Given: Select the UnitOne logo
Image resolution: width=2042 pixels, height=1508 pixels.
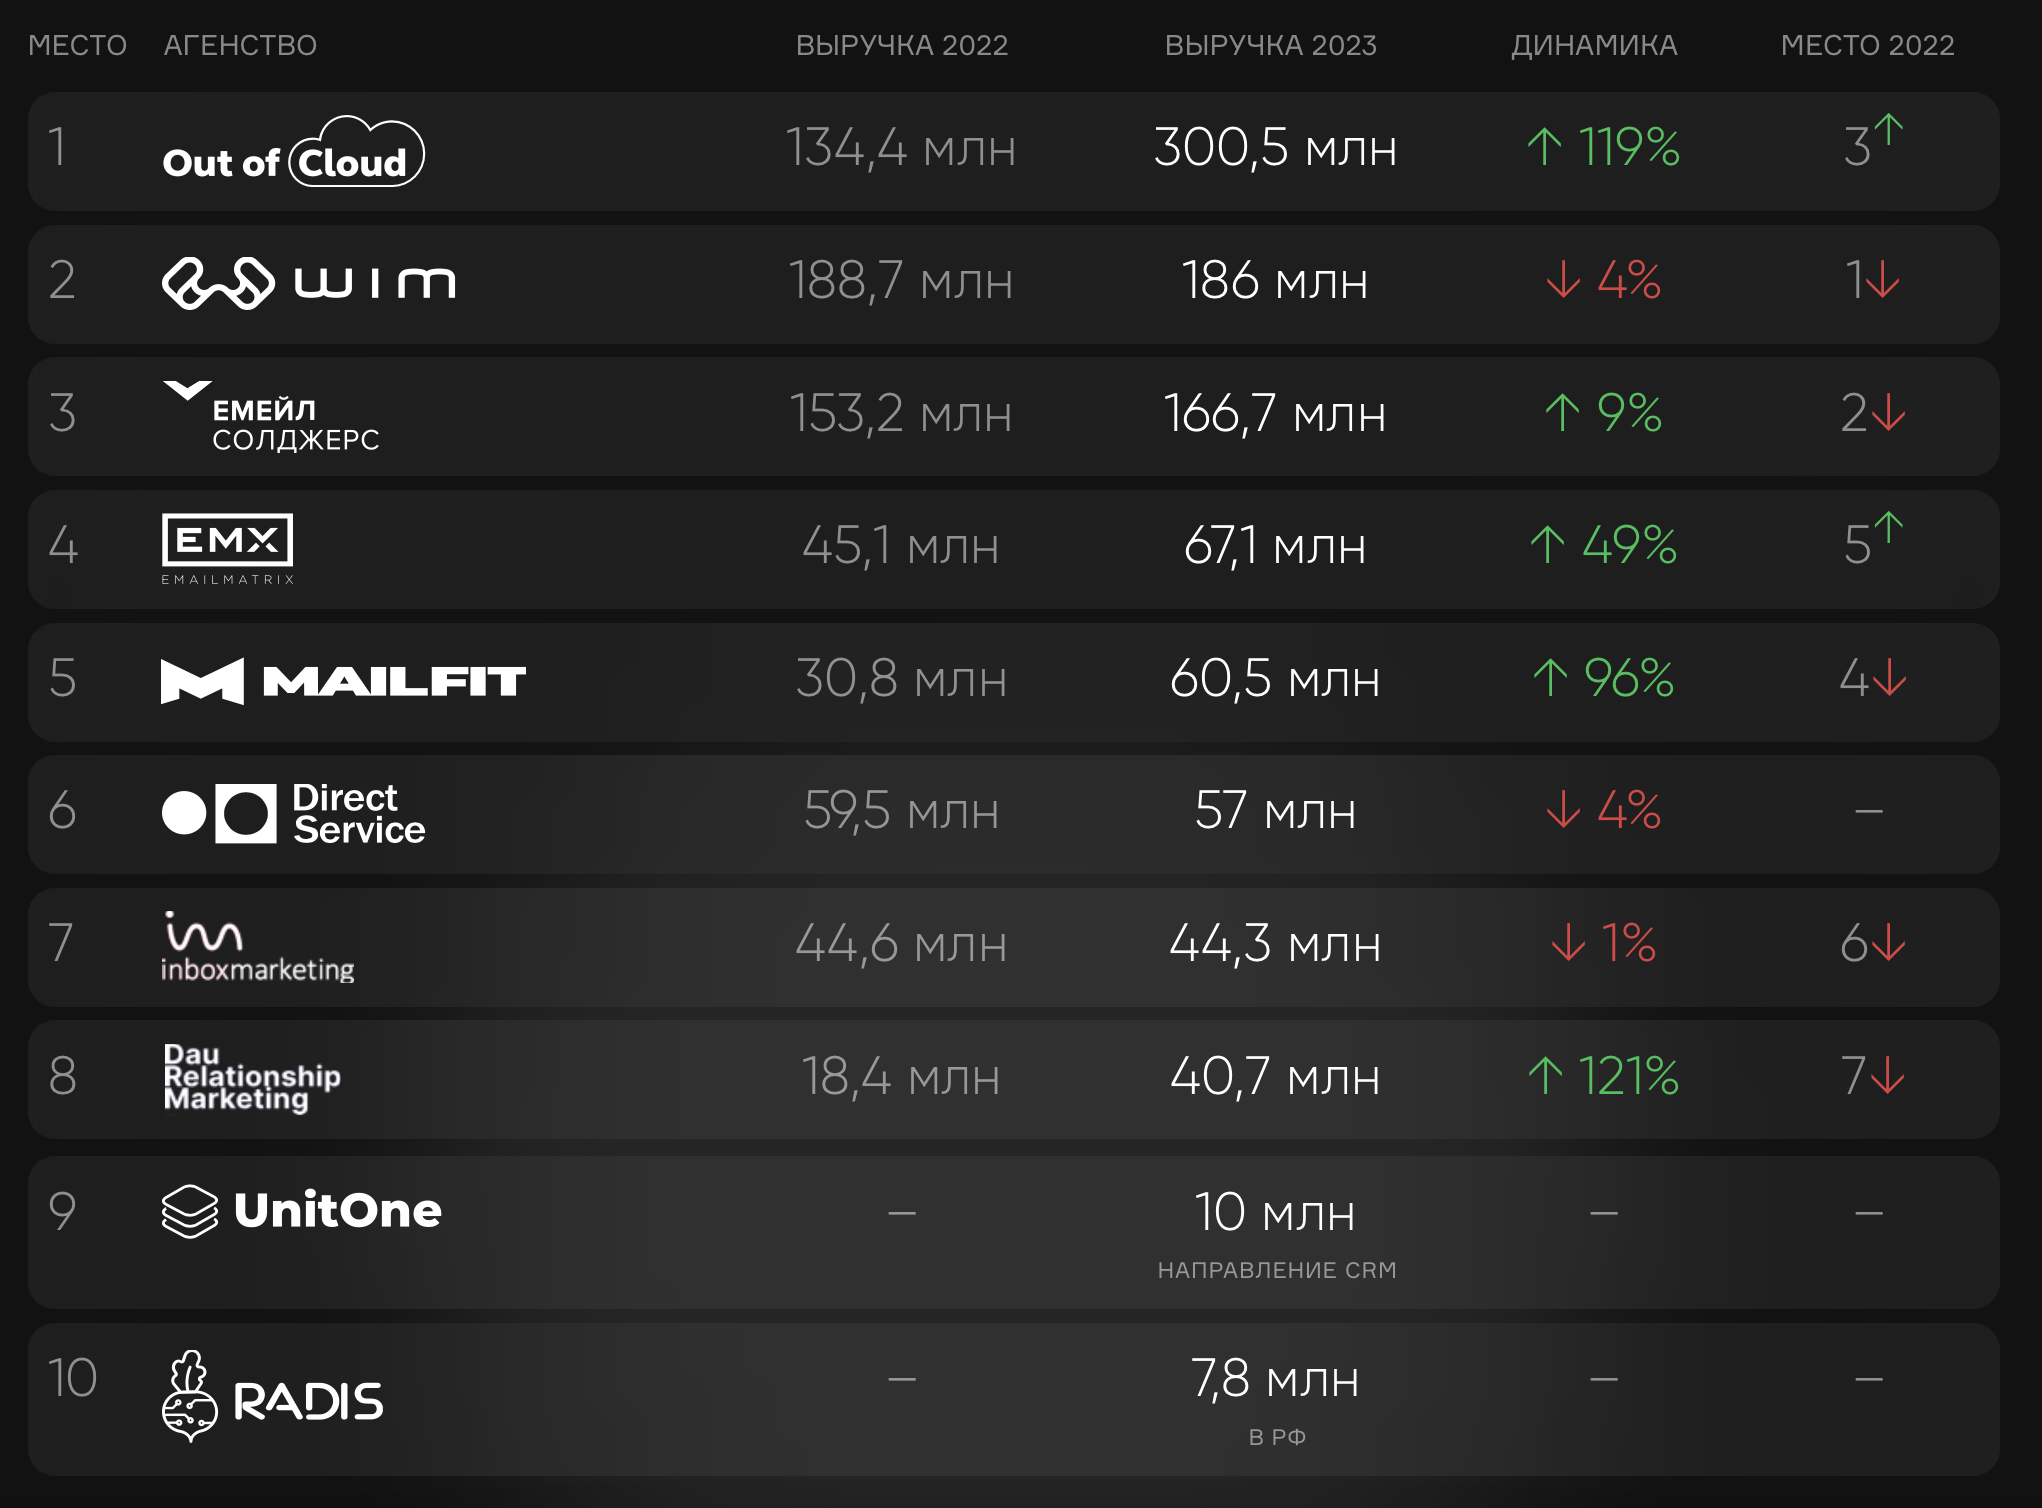Looking at the screenshot, I should click(x=302, y=1211).
